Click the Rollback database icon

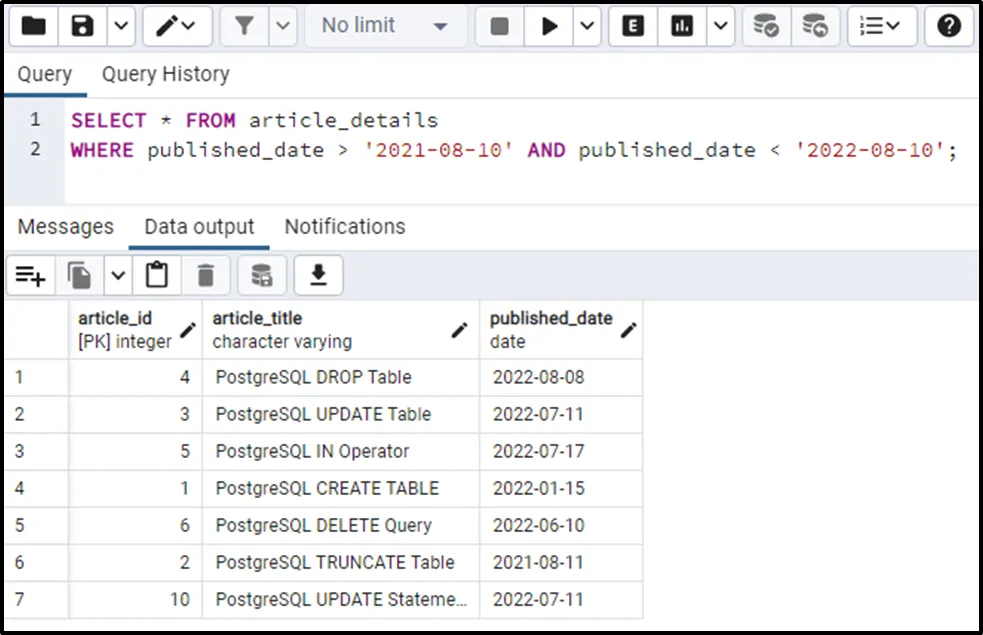(x=815, y=26)
